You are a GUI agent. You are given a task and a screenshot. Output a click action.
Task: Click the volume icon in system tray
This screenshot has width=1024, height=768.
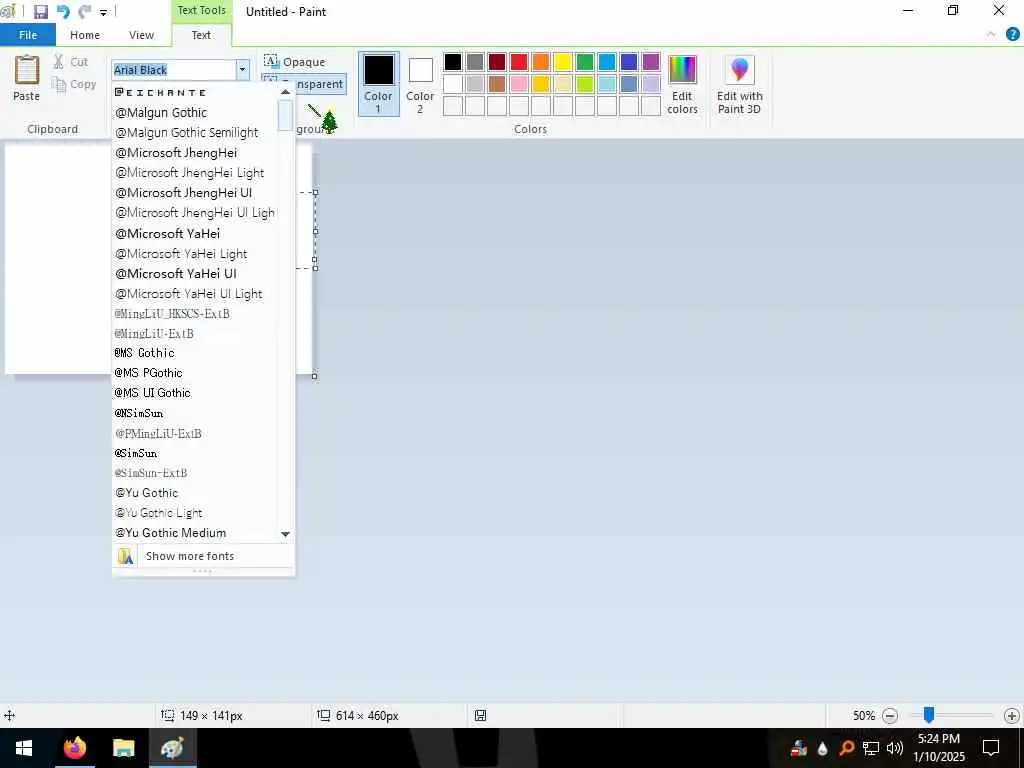click(x=895, y=748)
